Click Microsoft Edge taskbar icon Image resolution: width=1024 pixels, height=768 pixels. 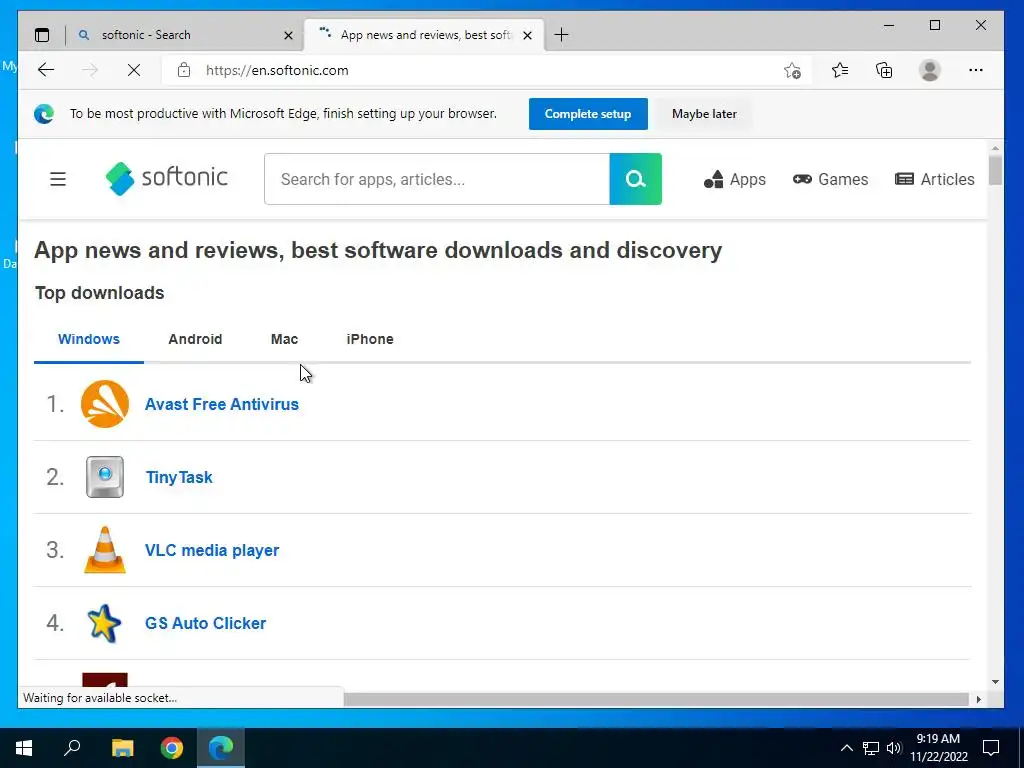point(221,748)
